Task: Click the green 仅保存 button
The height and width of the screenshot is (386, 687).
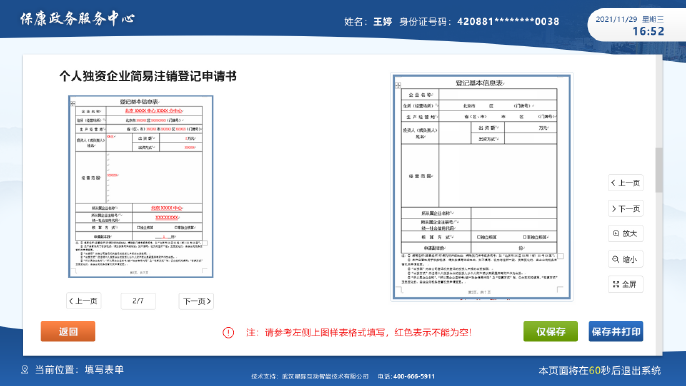Action: pos(551,331)
